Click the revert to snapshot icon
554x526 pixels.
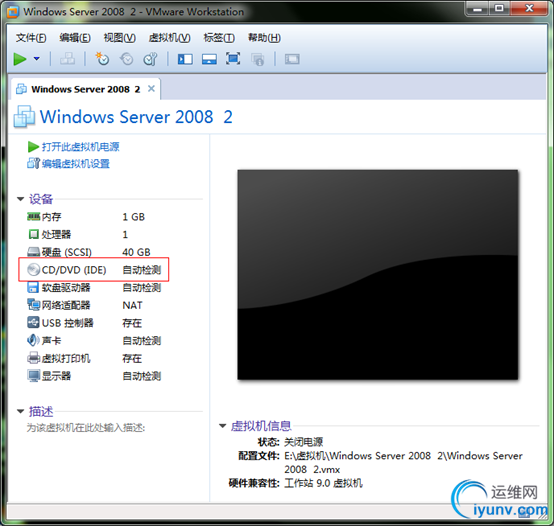pyautogui.click(x=126, y=59)
